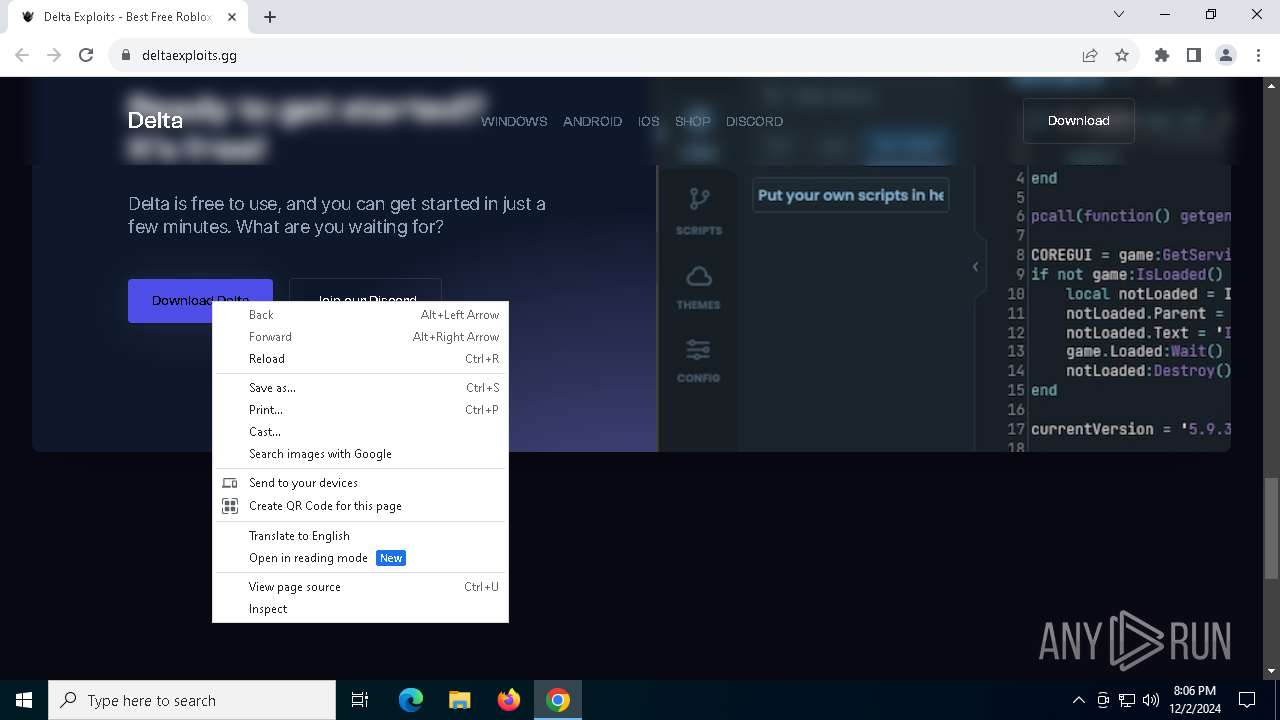Open the WINDOWS nav link
Image resolution: width=1280 pixels, height=720 pixels.
514,121
